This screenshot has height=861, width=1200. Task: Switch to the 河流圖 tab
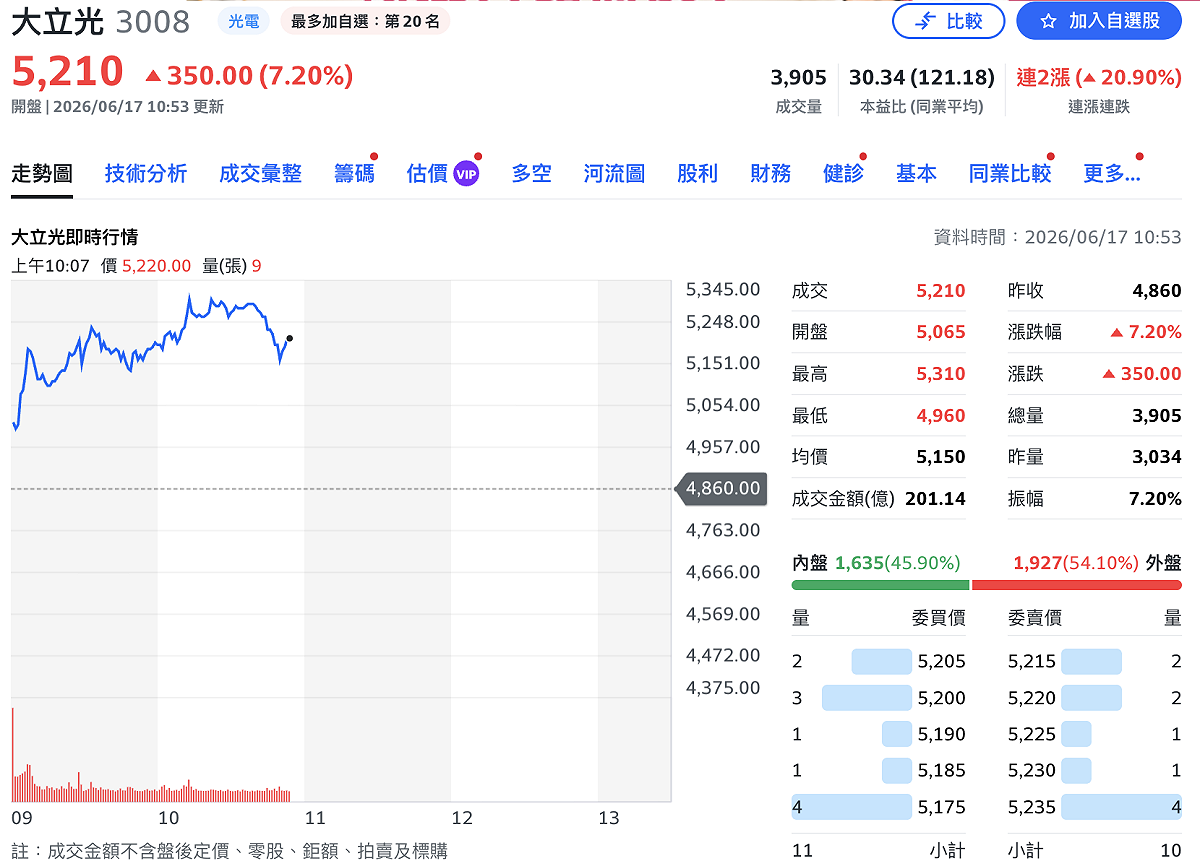coord(614,174)
